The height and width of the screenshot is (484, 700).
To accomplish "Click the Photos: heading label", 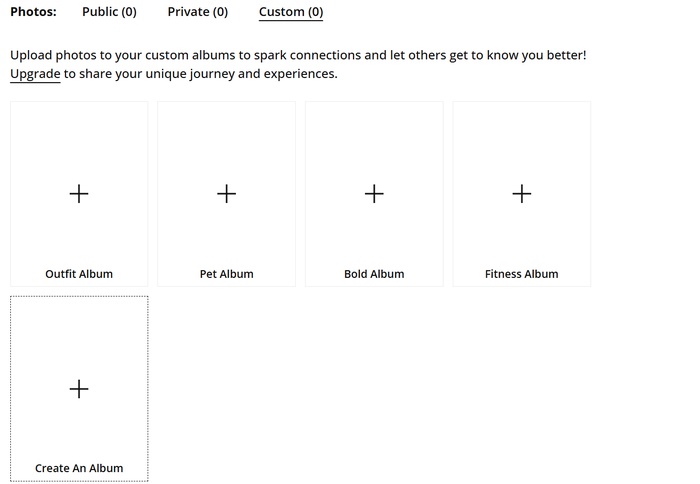I will 33,12.
